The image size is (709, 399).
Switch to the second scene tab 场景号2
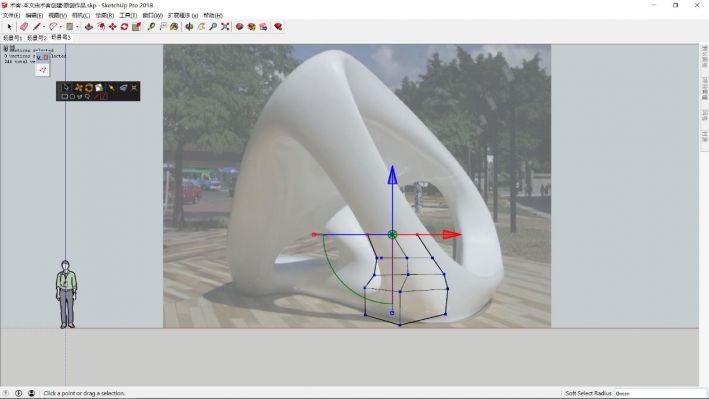click(37, 38)
